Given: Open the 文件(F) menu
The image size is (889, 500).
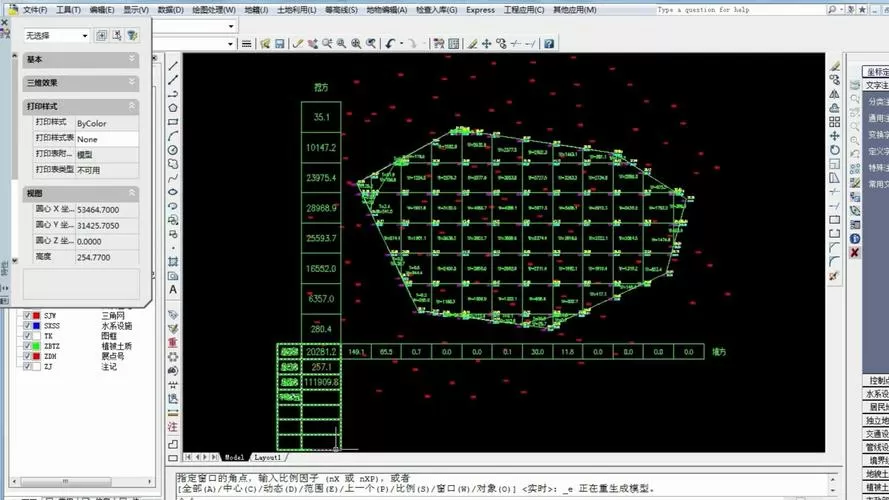Looking at the screenshot, I should tap(35, 10).
